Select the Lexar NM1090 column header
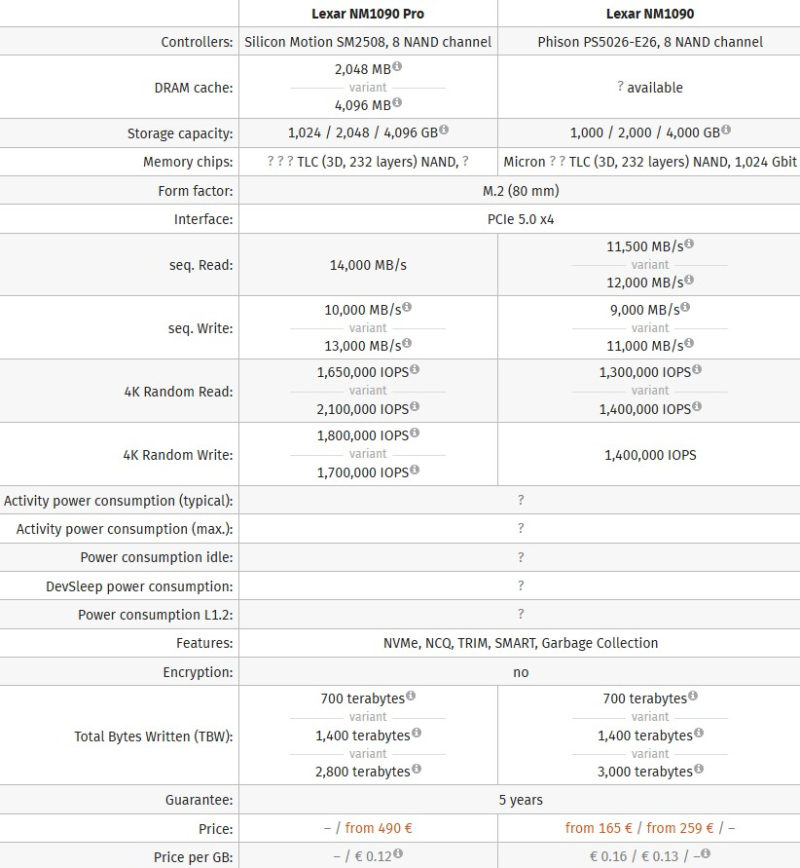This screenshot has height=868, width=800. (650, 14)
